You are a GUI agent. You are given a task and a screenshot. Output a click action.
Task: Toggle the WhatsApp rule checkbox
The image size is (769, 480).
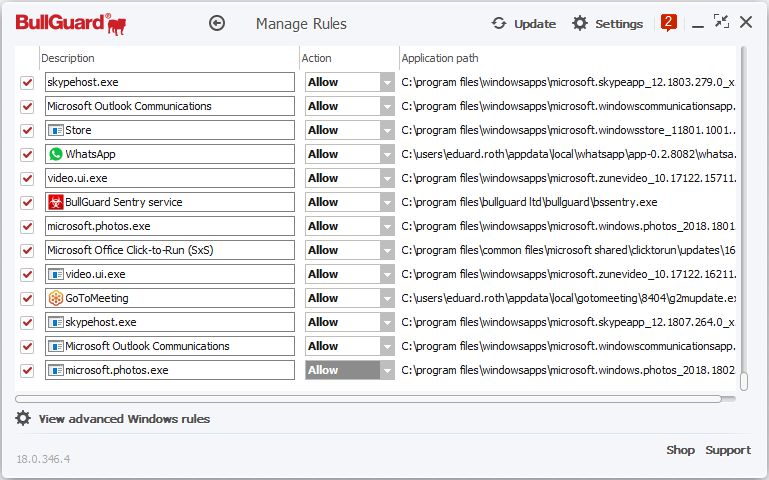click(27, 154)
